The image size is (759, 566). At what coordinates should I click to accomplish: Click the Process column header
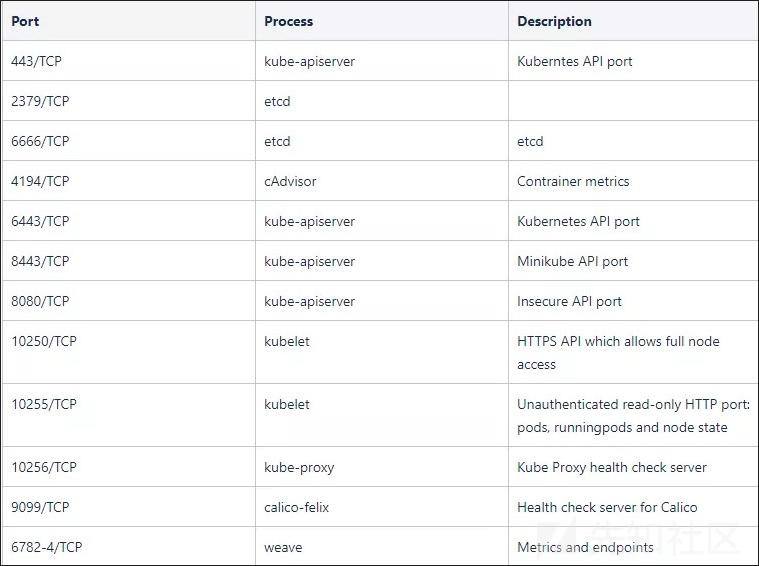(288, 21)
